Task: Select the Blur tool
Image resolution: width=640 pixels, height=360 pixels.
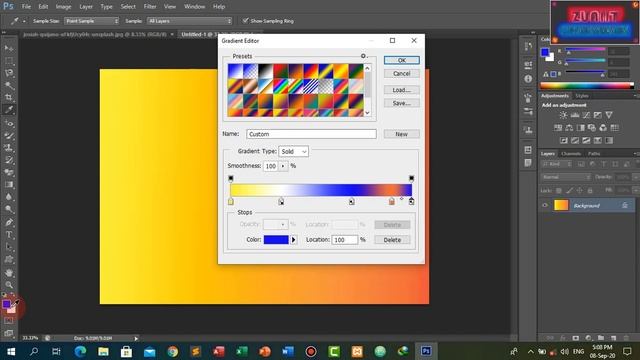Action: coord(9,197)
